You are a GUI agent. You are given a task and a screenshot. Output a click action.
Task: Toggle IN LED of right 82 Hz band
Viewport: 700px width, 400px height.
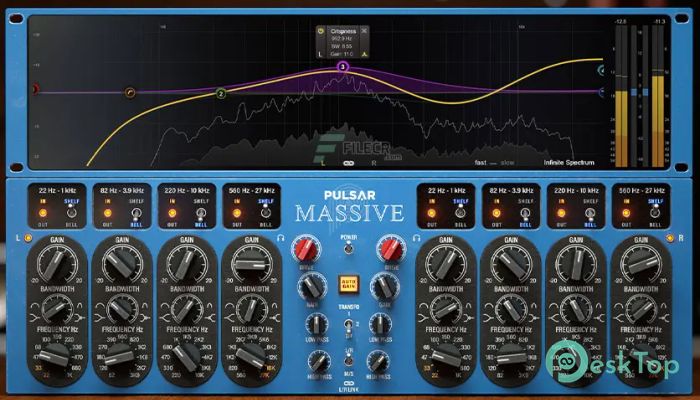click(x=496, y=213)
